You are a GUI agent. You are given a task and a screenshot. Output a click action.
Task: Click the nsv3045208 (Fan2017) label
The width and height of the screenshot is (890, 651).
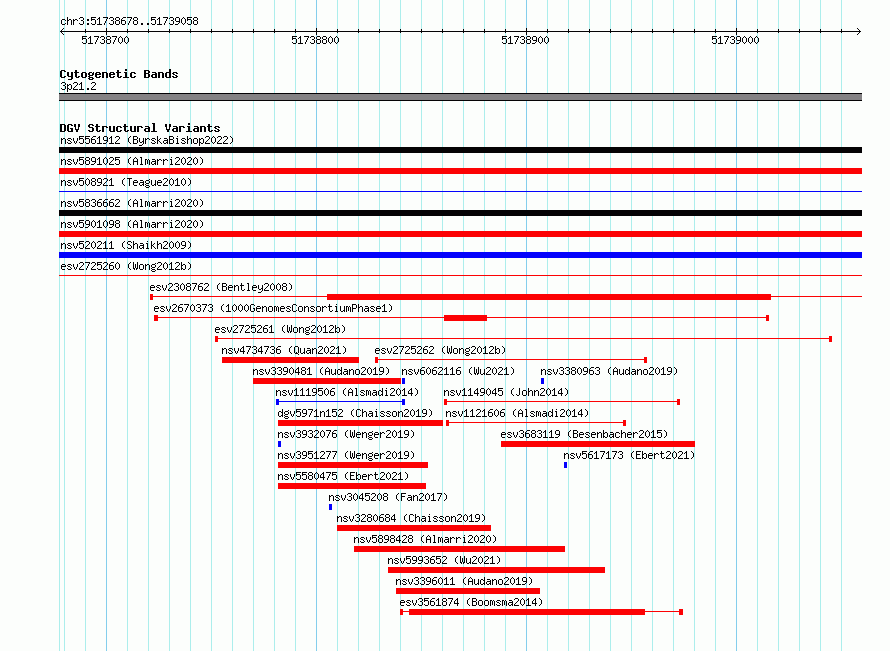388,497
